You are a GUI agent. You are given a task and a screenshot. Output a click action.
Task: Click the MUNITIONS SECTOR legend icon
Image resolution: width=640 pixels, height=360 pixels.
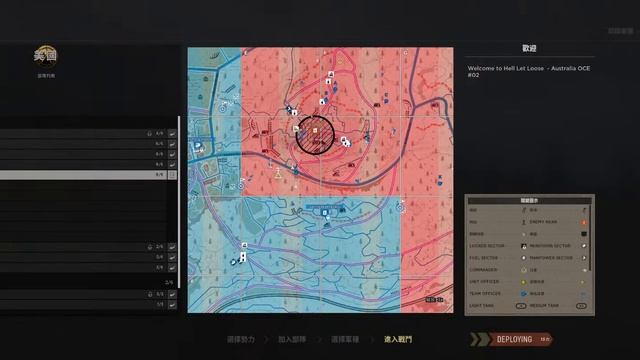click(x=584, y=246)
